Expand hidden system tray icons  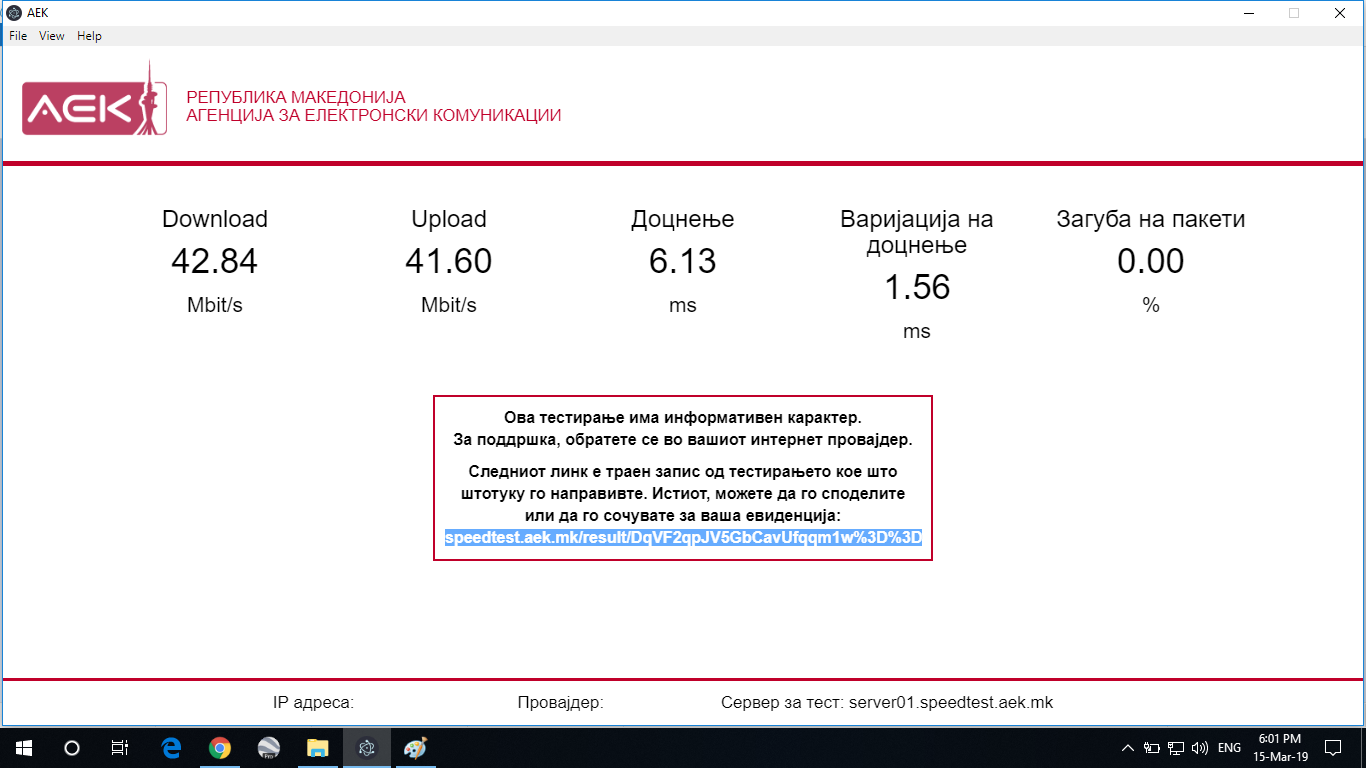pos(1128,747)
